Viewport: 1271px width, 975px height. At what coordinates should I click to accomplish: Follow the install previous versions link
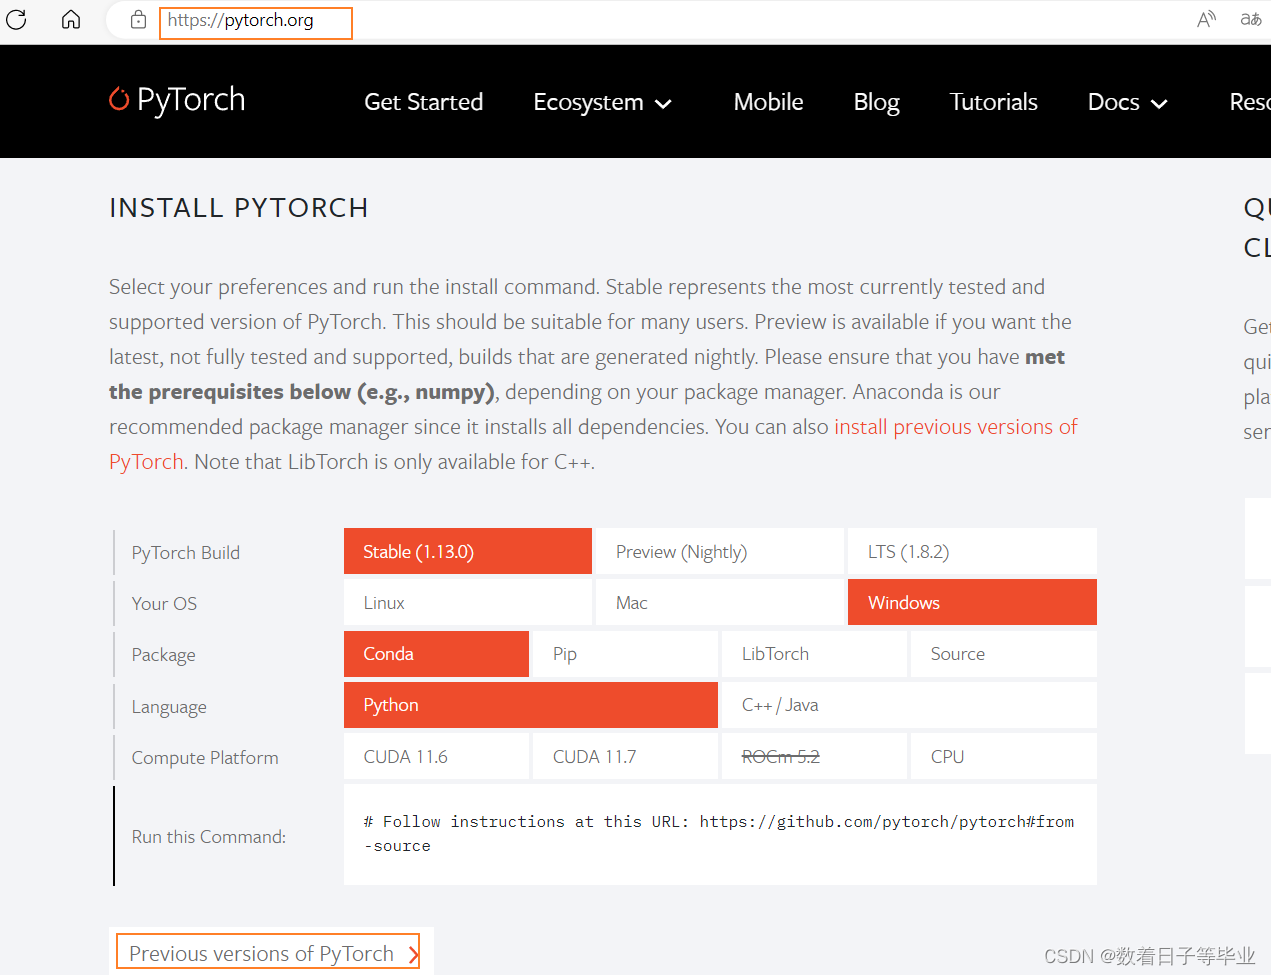click(955, 427)
